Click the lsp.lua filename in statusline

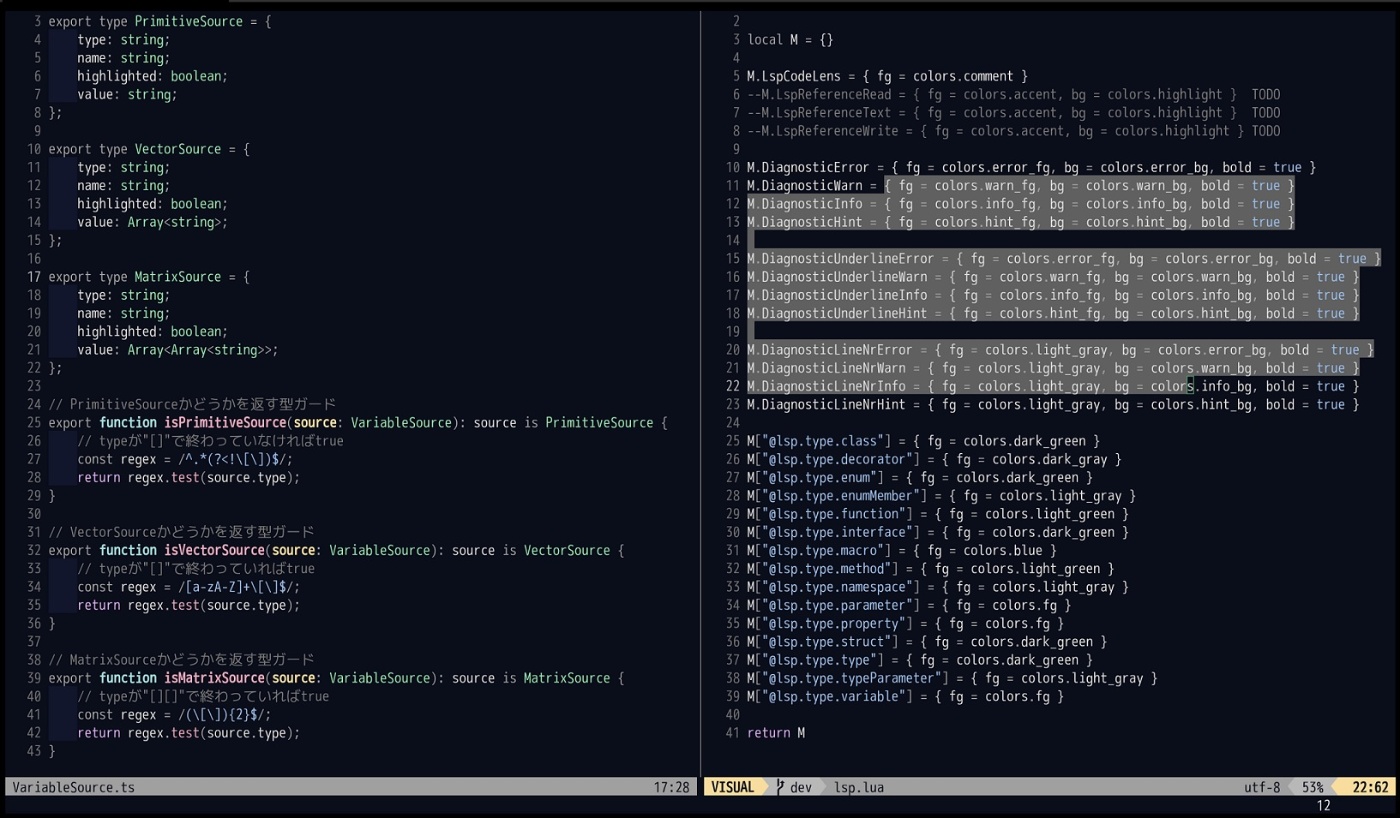pyautogui.click(x=859, y=787)
